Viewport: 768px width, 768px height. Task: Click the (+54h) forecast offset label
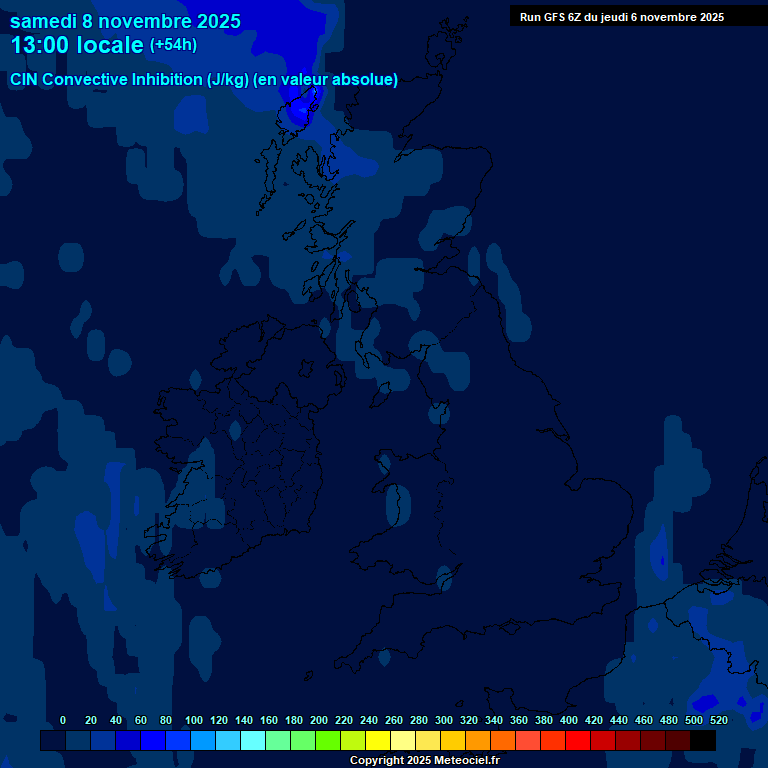point(173,45)
